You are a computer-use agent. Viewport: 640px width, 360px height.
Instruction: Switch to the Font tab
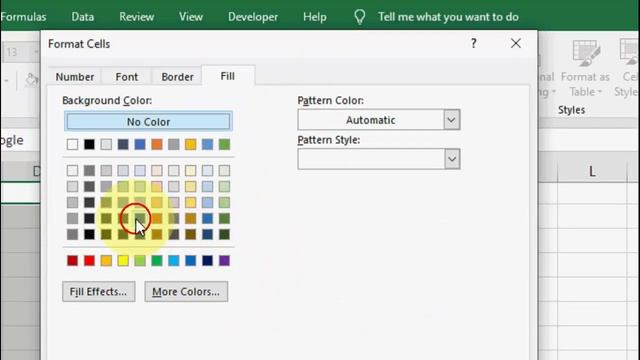[x=127, y=77]
